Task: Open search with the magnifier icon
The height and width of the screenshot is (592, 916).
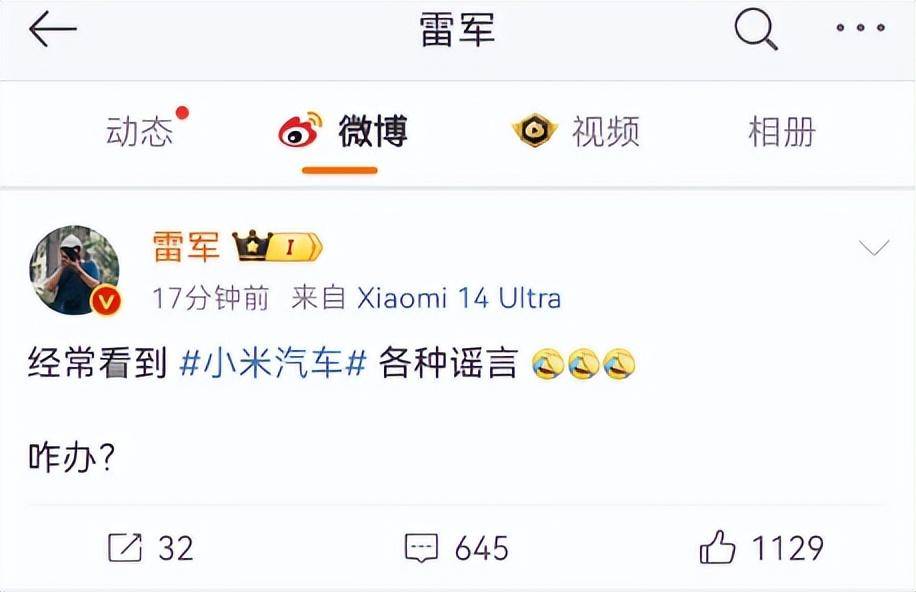Action: pos(756,29)
